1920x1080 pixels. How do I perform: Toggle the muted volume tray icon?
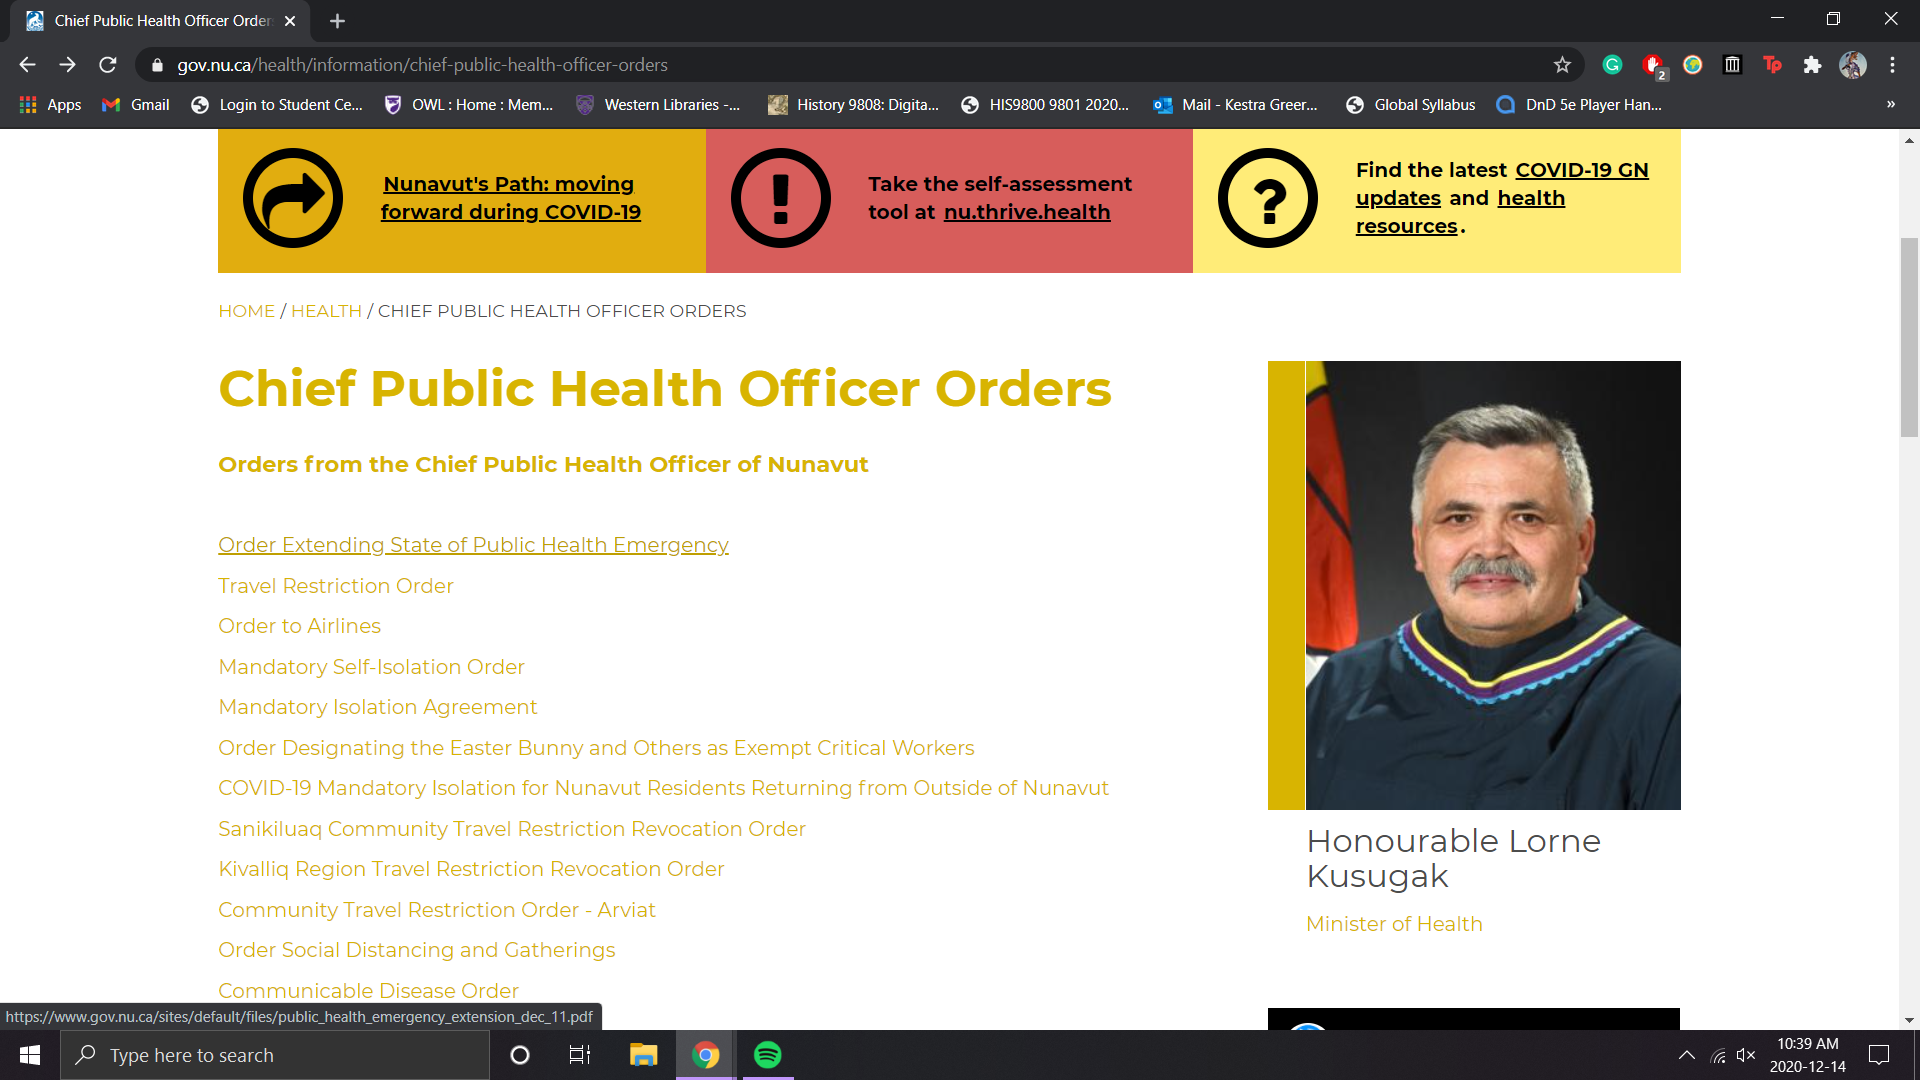pos(1746,1055)
